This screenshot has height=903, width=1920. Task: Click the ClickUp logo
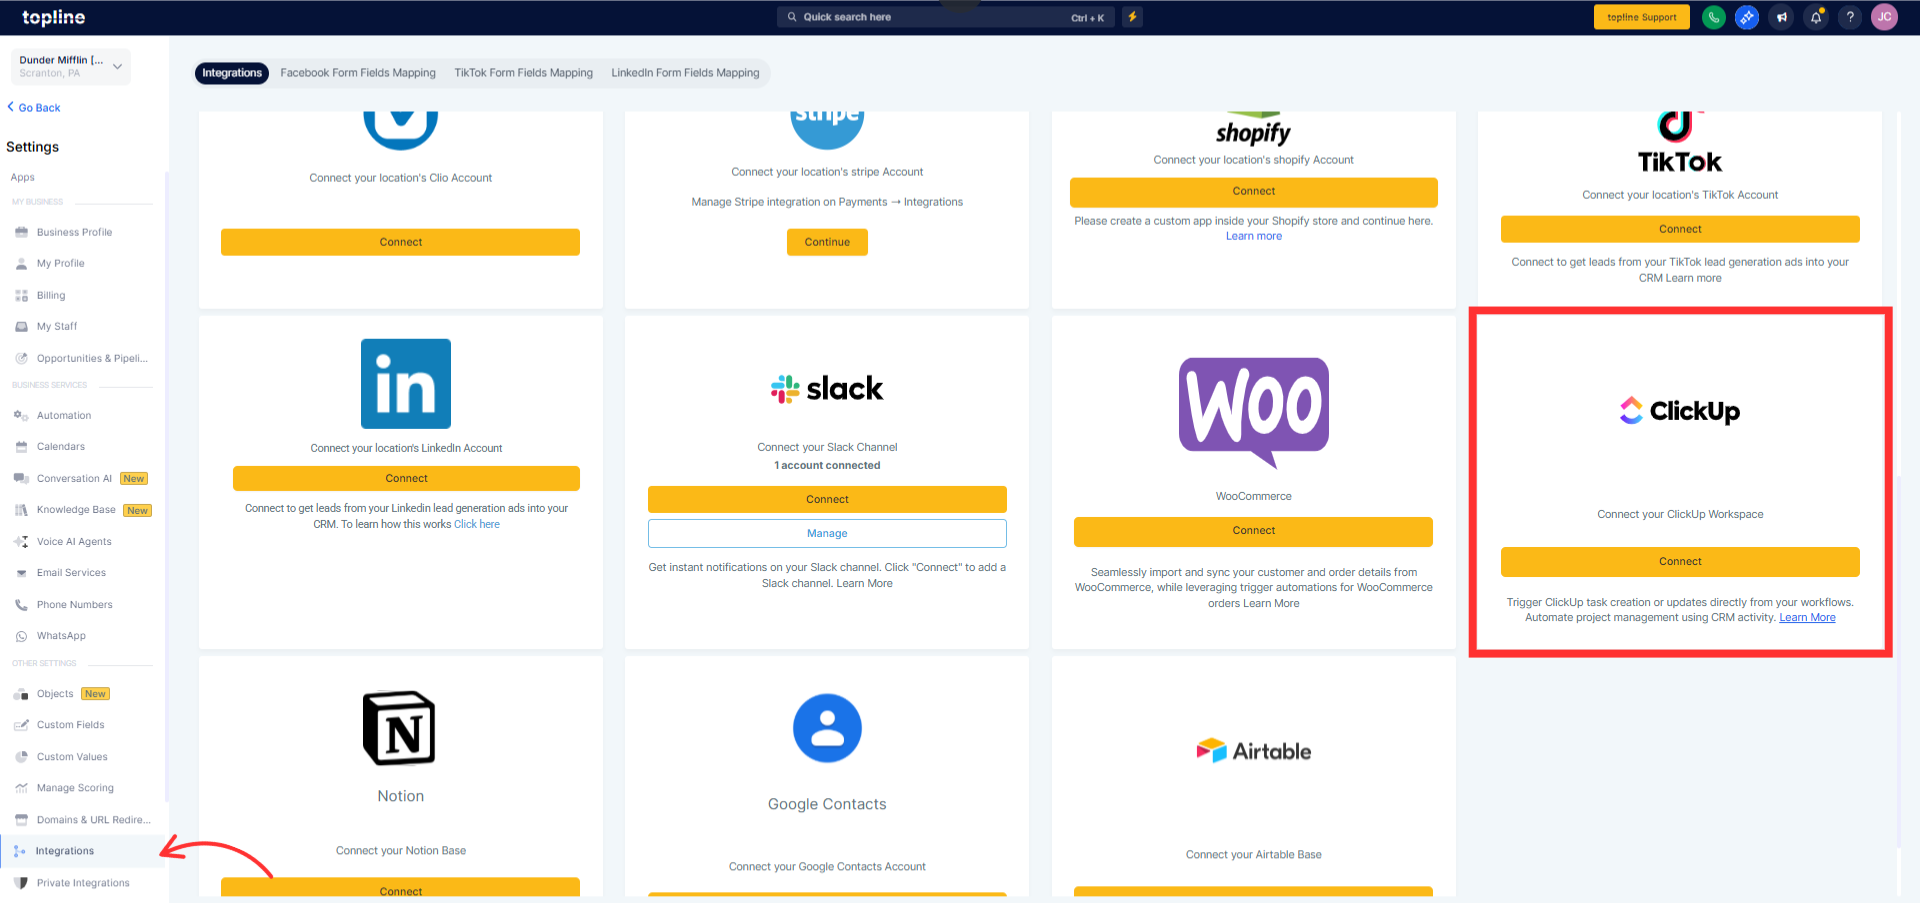pyautogui.click(x=1680, y=411)
